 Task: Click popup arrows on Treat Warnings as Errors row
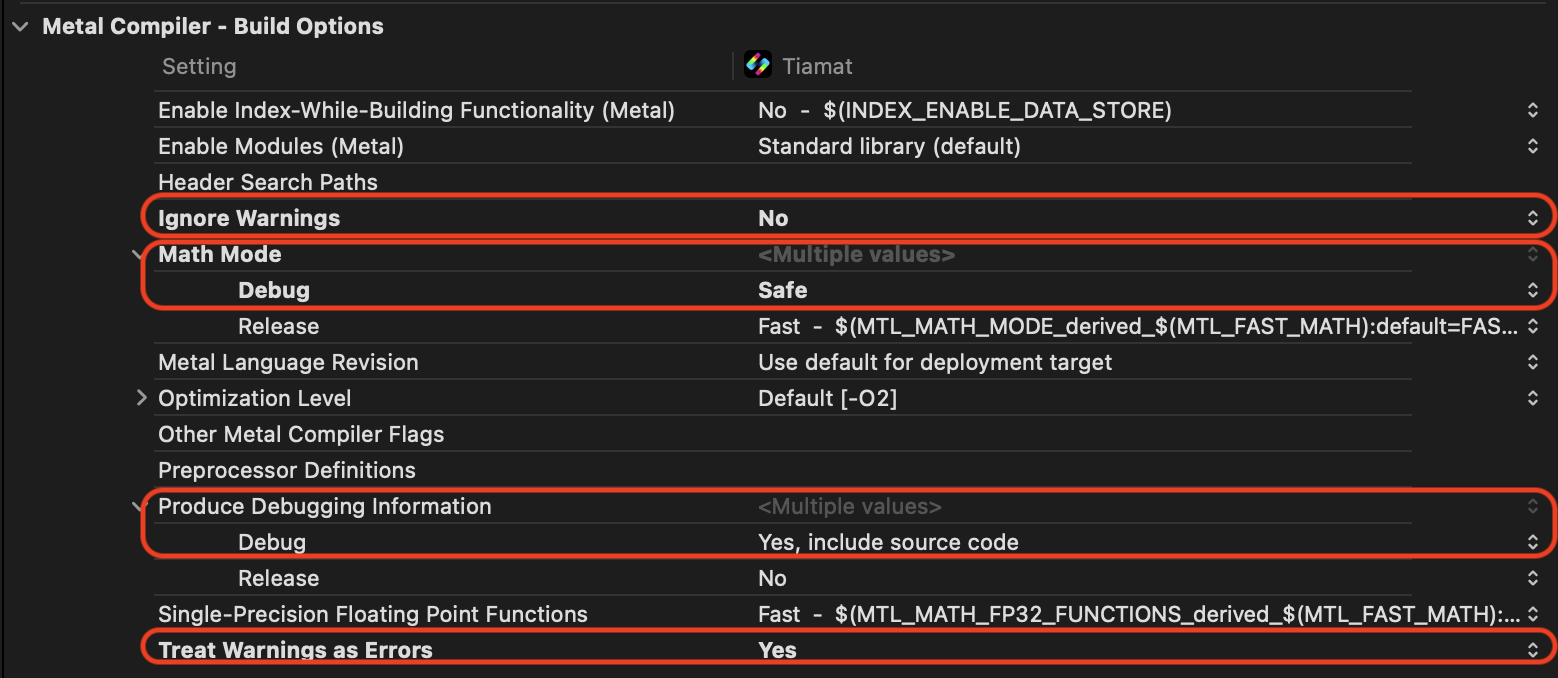1532,650
